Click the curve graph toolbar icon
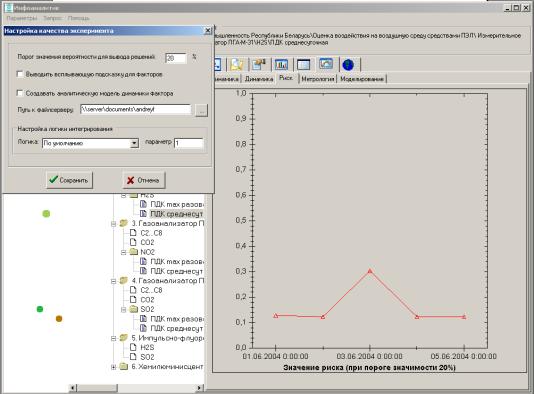 [x=326, y=64]
